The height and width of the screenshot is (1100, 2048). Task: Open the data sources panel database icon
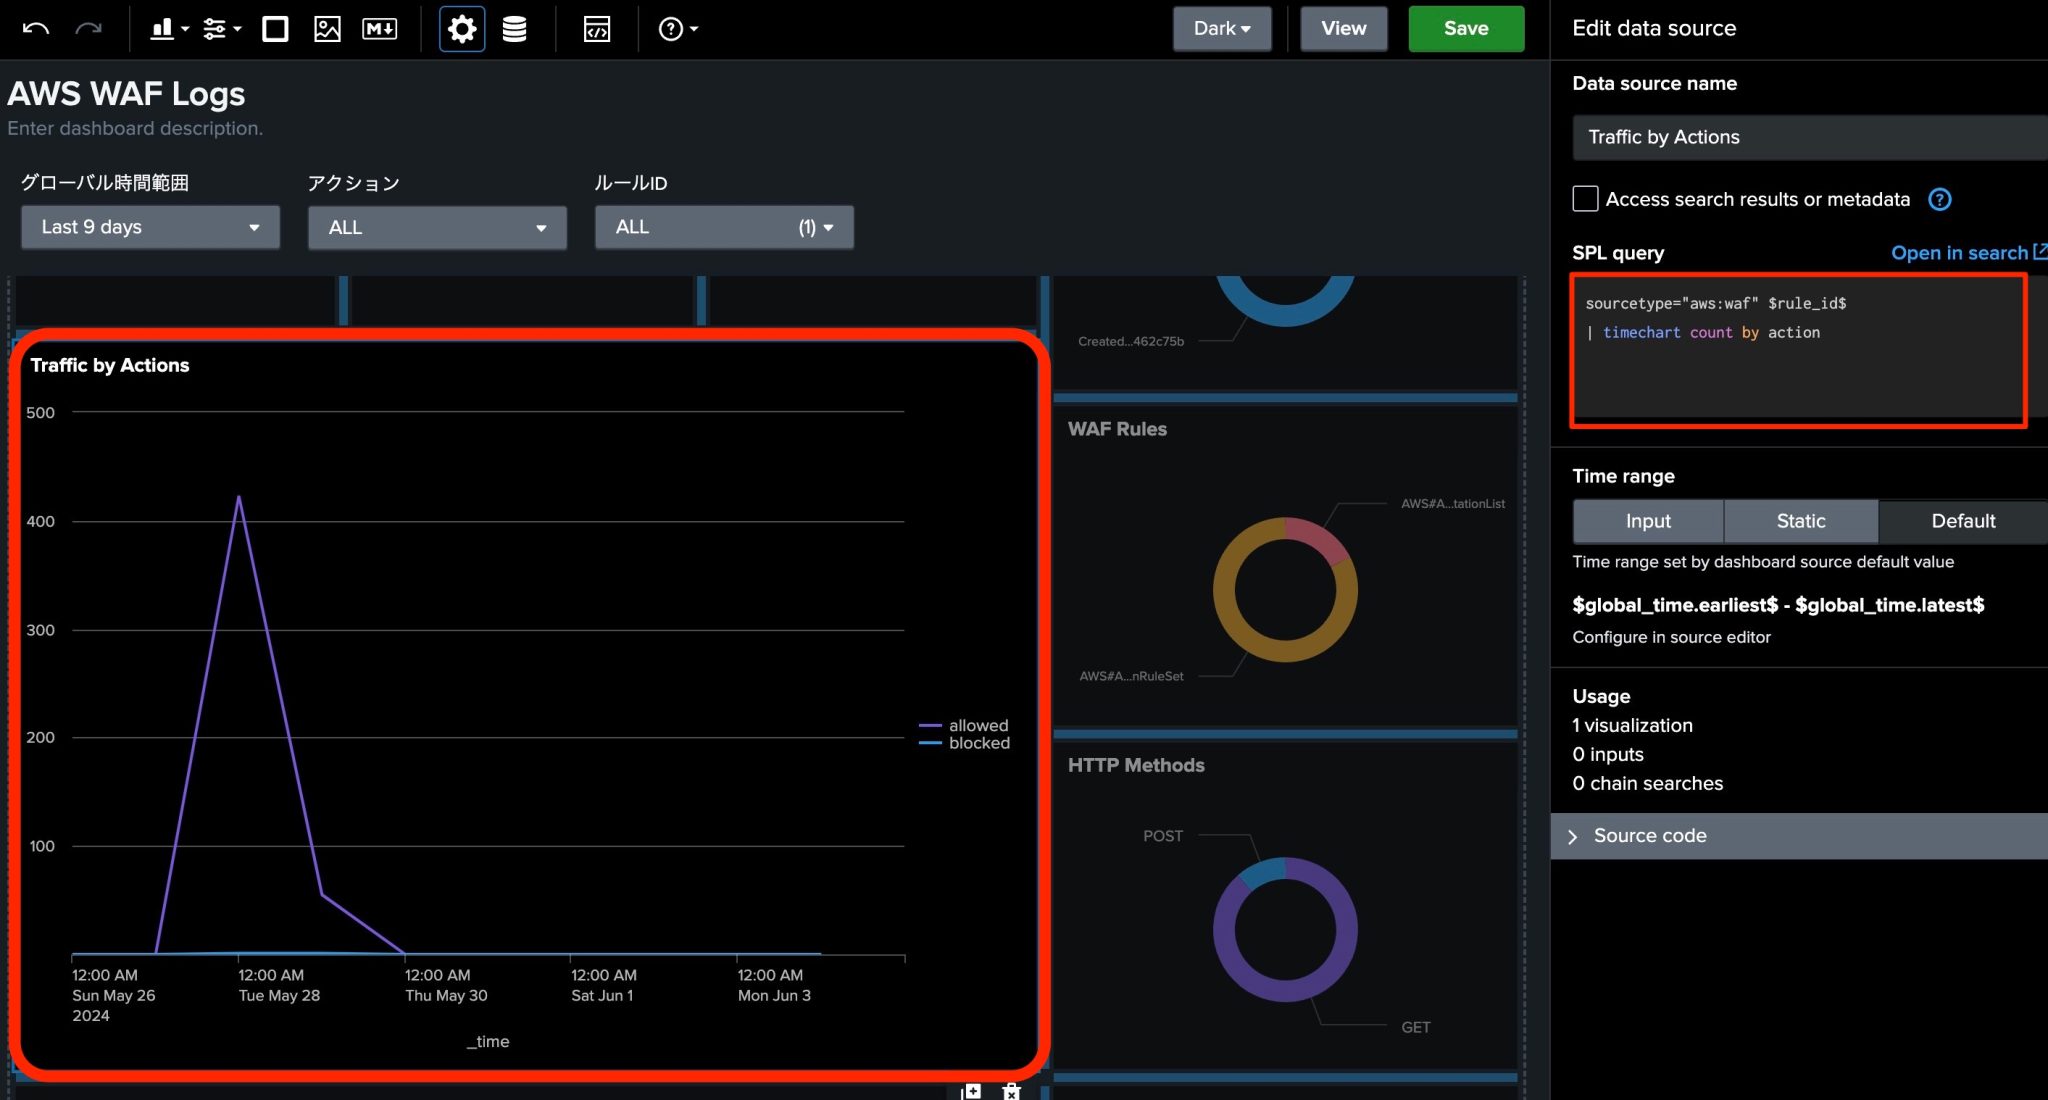[x=513, y=28]
